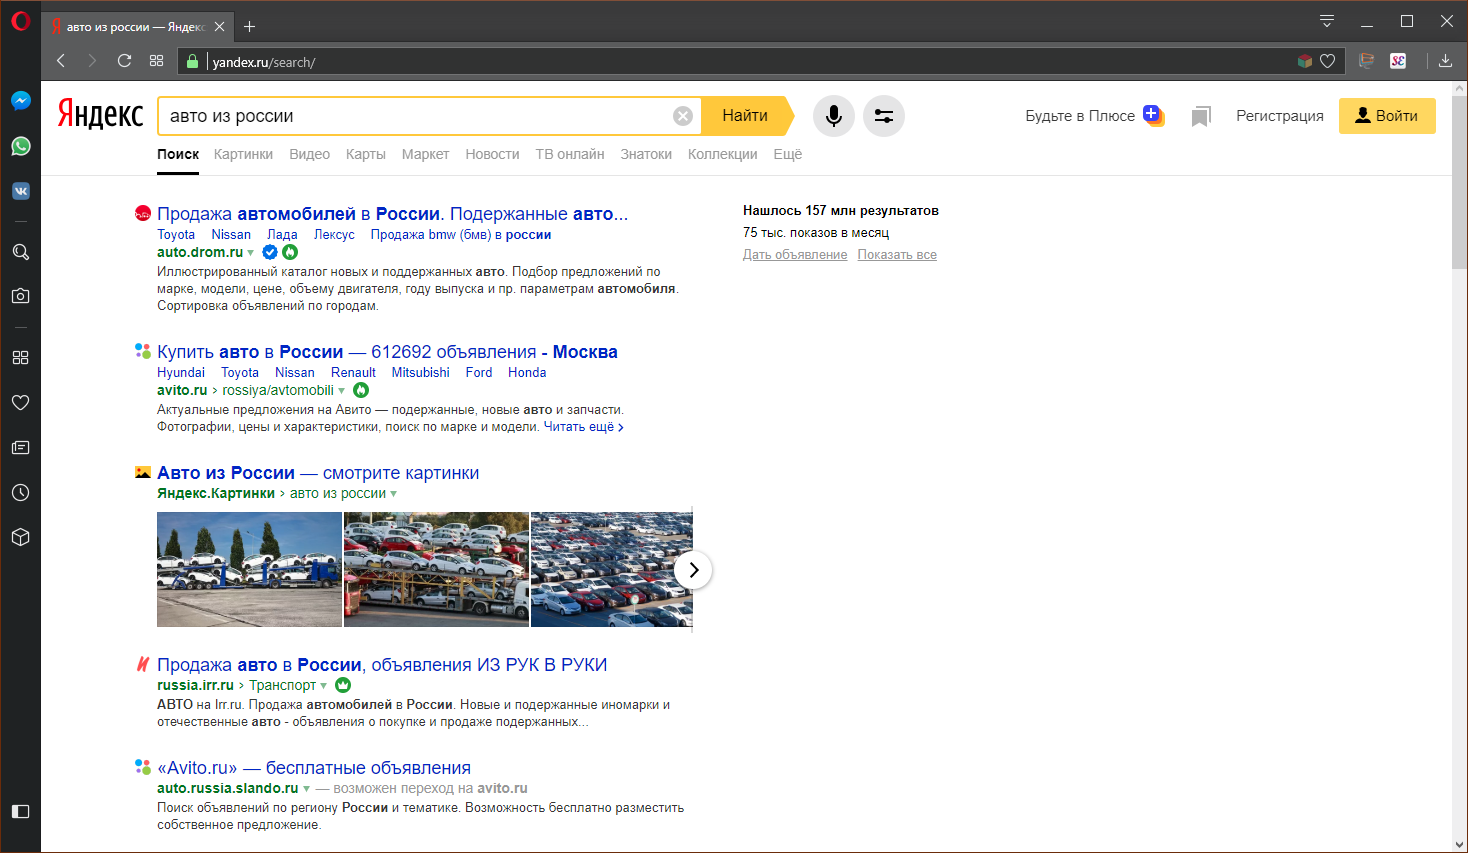The height and width of the screenshot is (853, 1468).
Task: Start voice search with the microphone
Action: click(833, 116)
